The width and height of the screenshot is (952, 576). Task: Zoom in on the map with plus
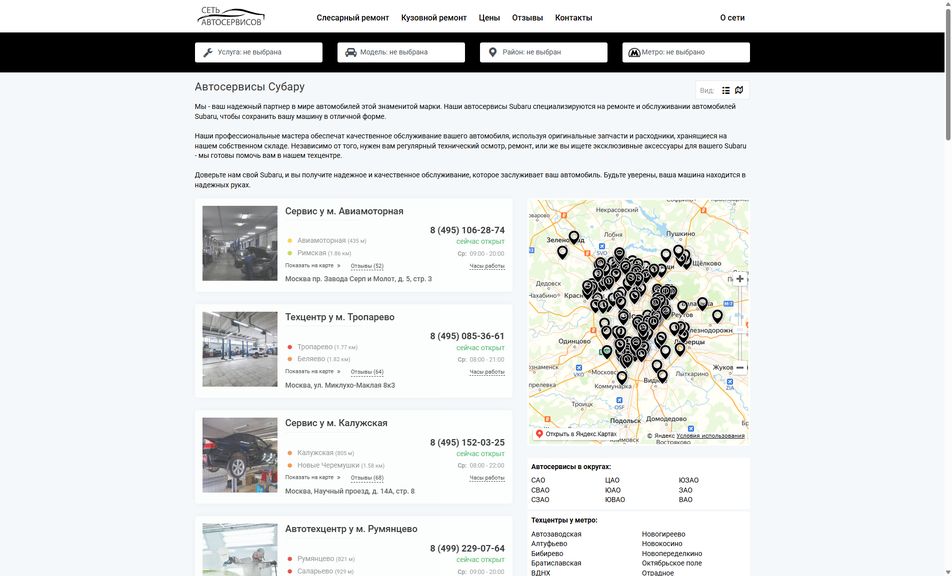[740, 279]
